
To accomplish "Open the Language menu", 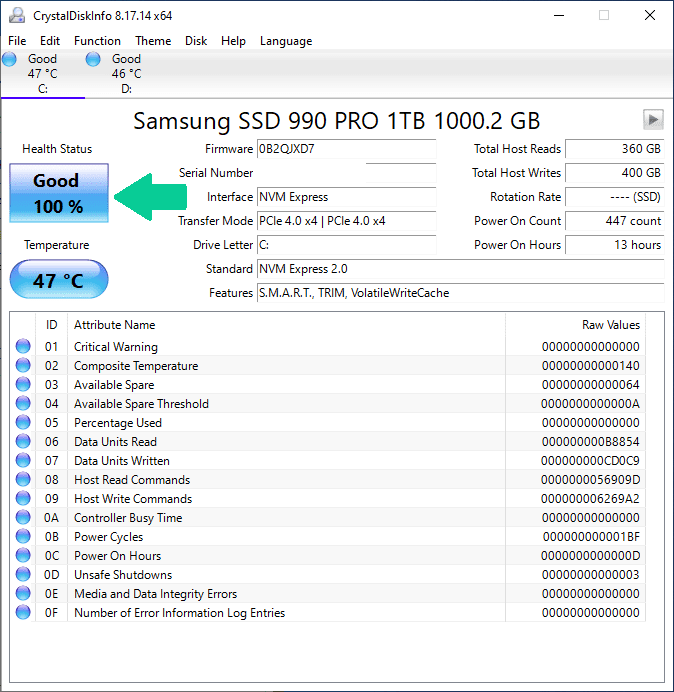I will click(286, 41).
